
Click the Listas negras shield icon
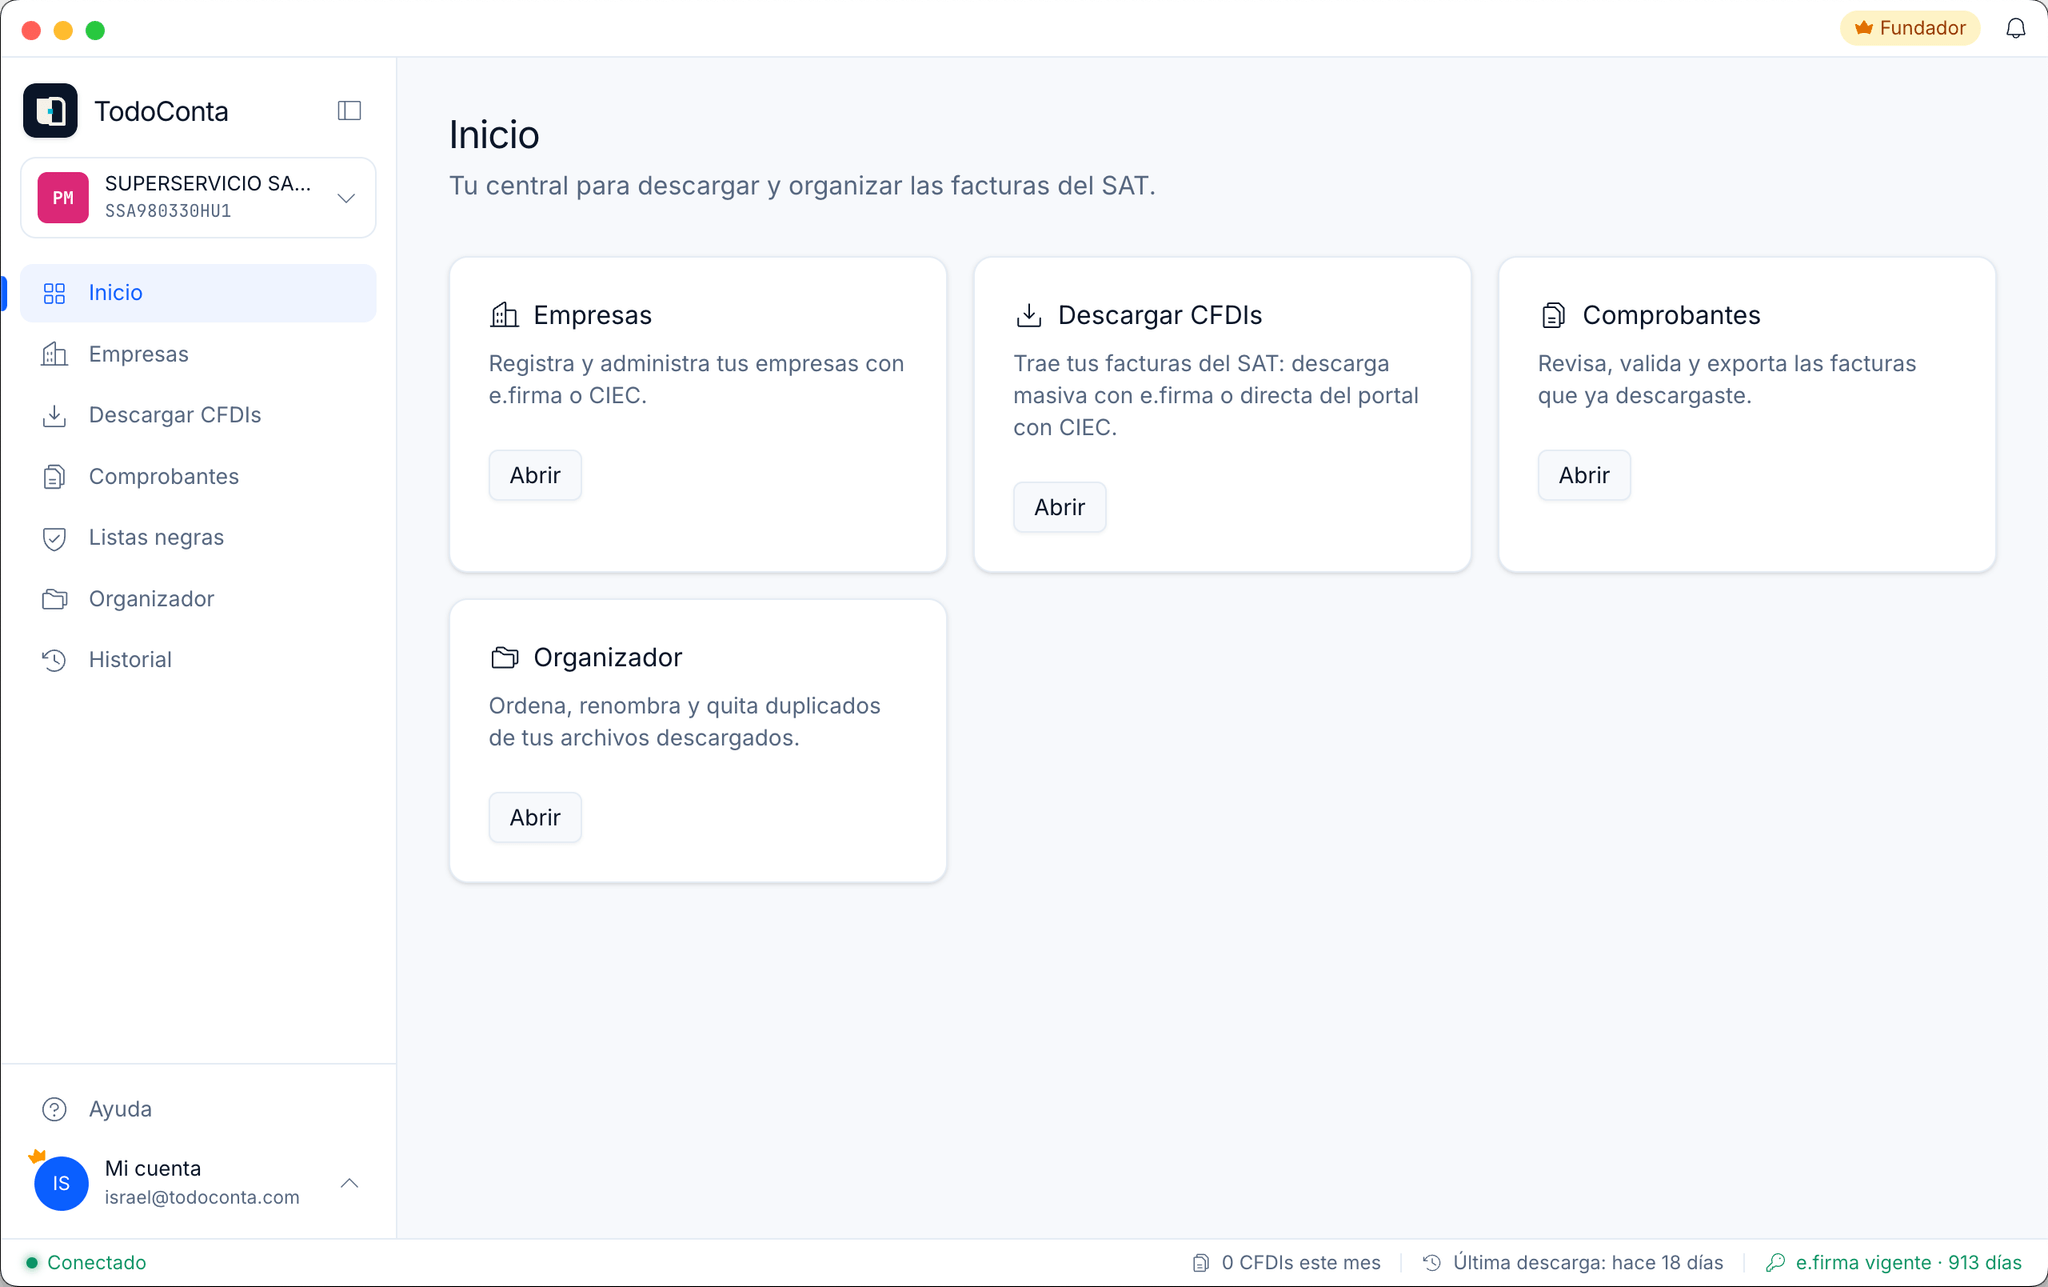(x=54, y=538)
